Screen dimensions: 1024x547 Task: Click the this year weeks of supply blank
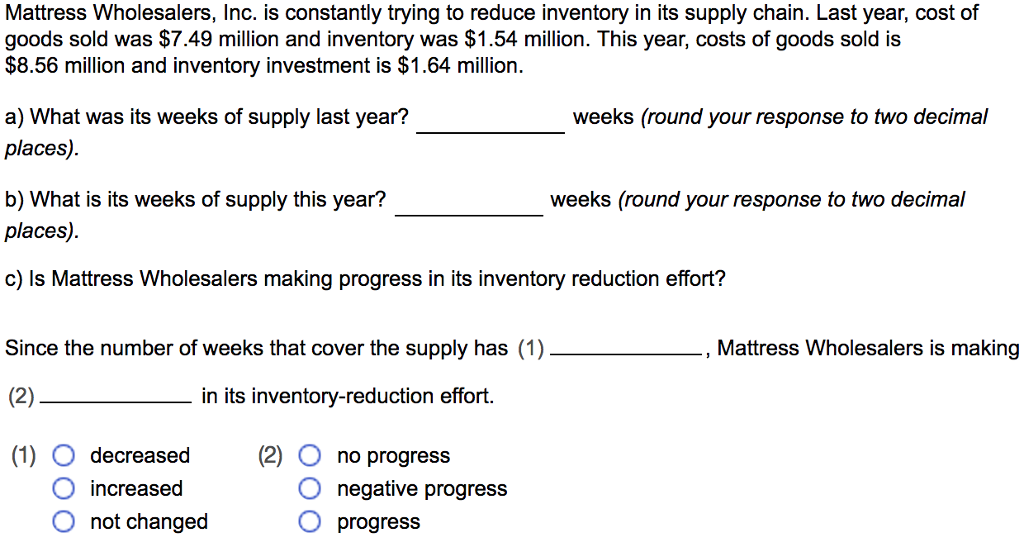469,203
